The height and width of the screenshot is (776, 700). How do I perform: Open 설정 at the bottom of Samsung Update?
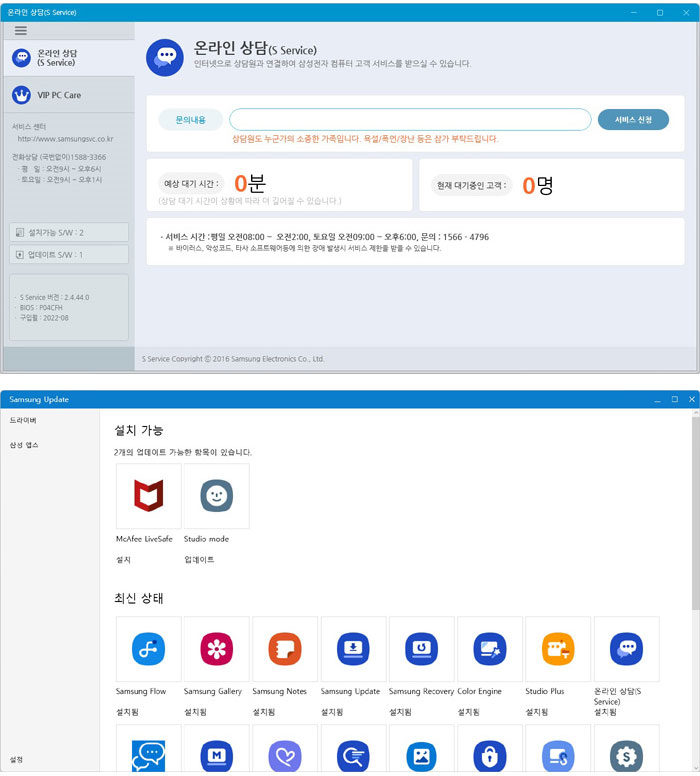click(x=16, y=759)
